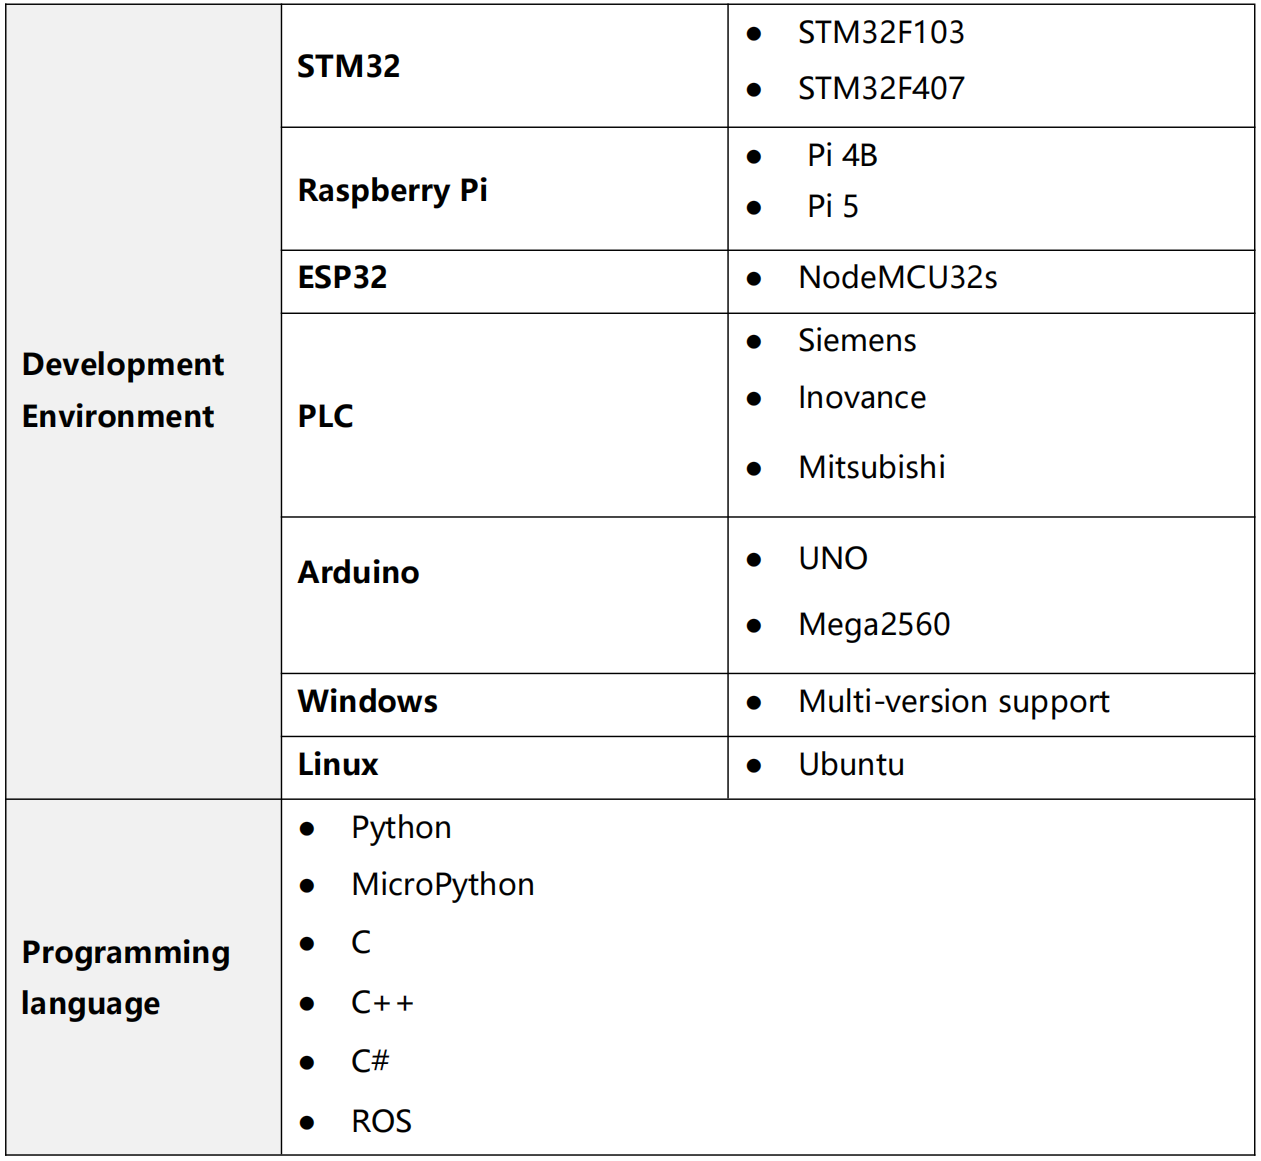The image size is (1261, 1161).
Task: Click the Multi-version support text
Action: pyautogui.click(x=953, y=702)
